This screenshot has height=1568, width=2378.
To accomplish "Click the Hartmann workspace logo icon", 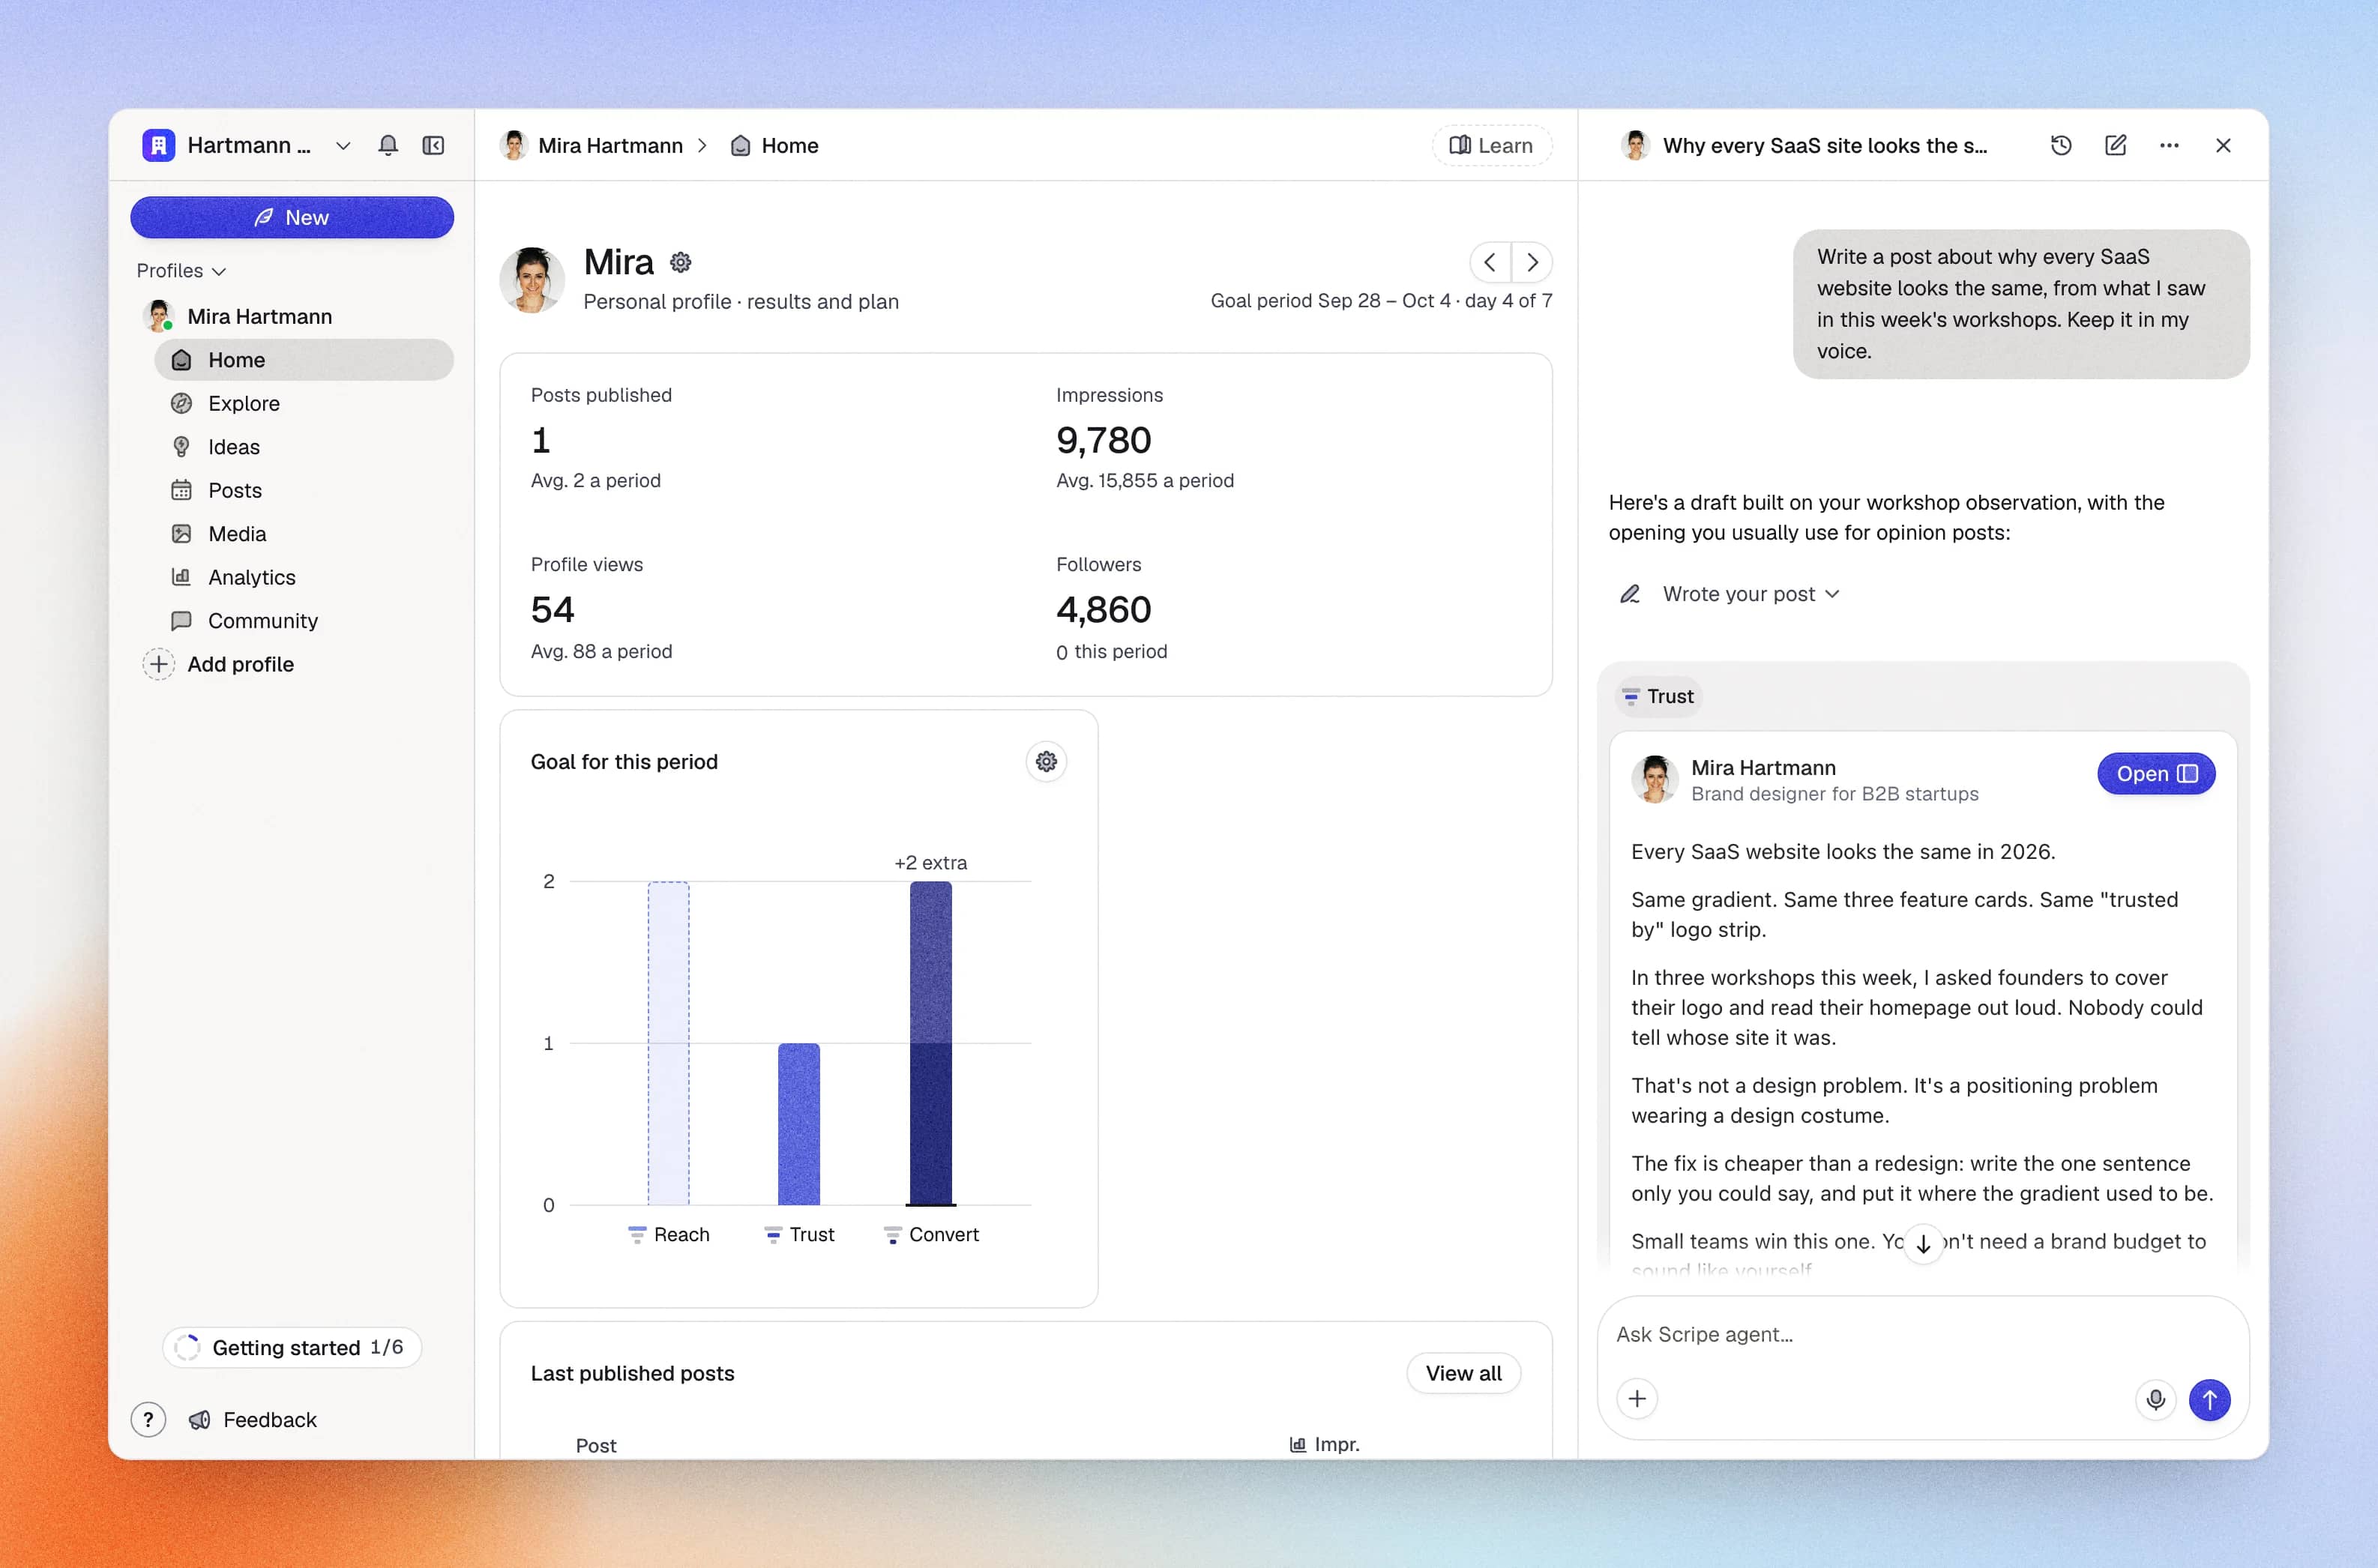I will [x=159, y=145].
